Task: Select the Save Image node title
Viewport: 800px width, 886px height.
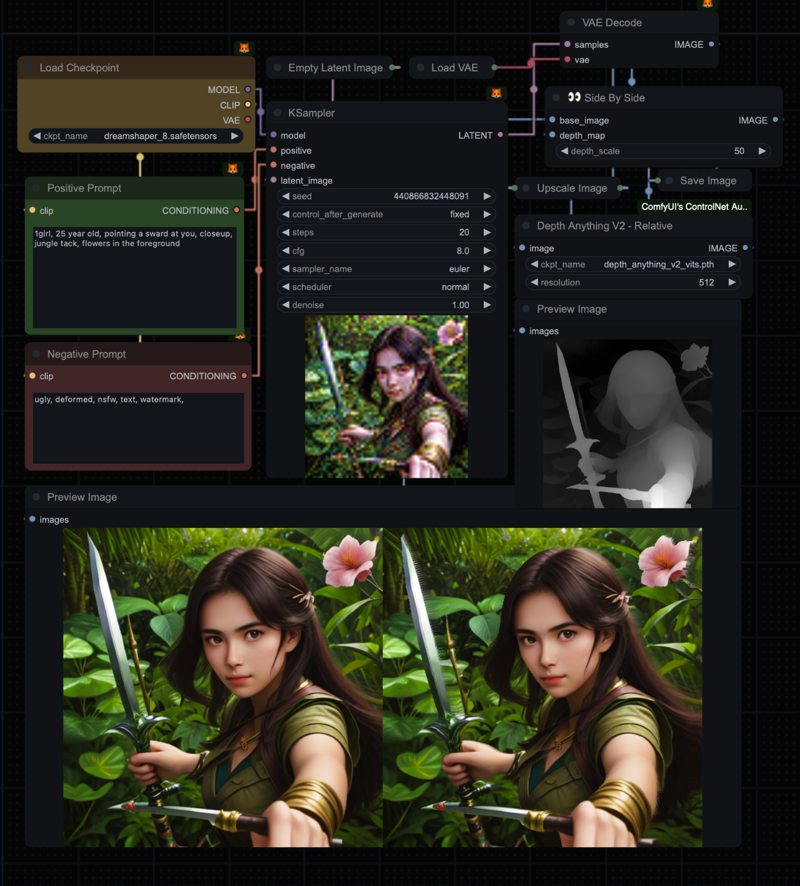Action: click(708, 181)
